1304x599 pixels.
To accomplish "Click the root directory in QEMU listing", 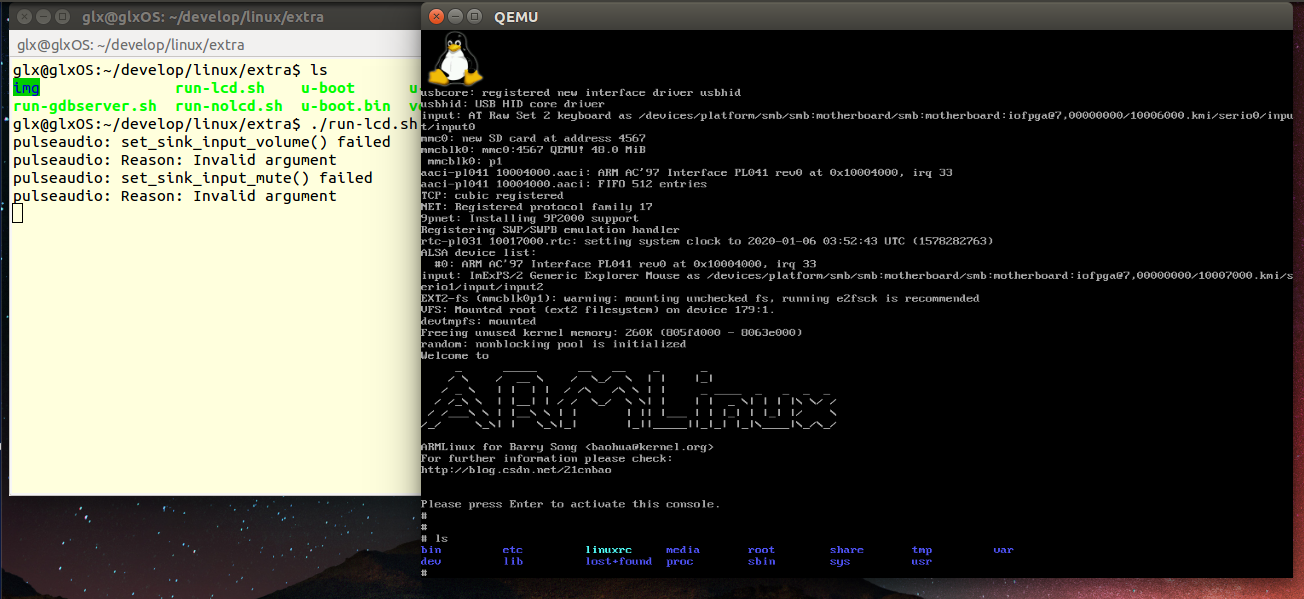I will [761, 550].
